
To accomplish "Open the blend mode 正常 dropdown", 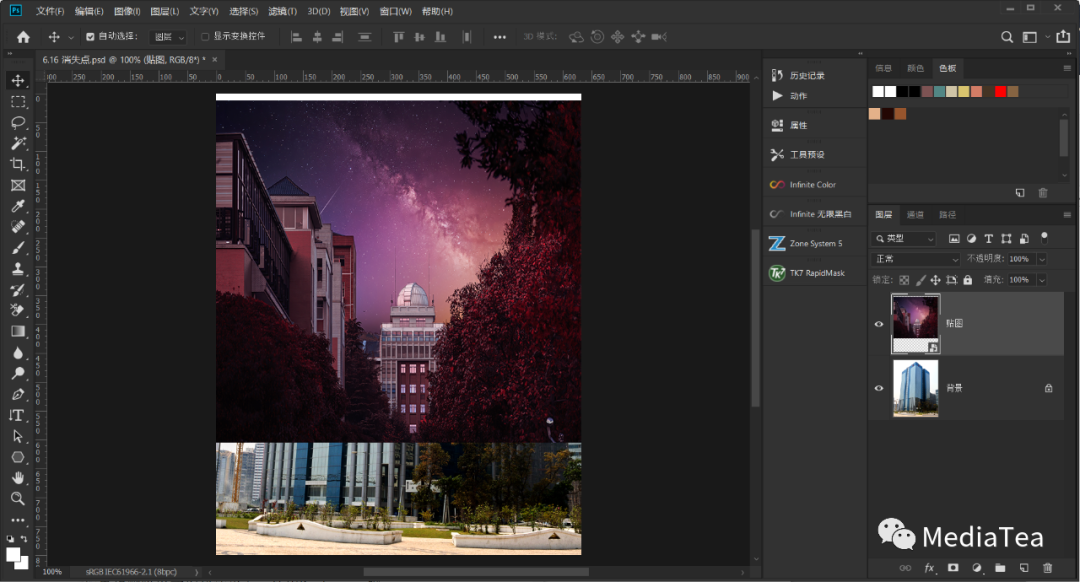I will (915, 259).
